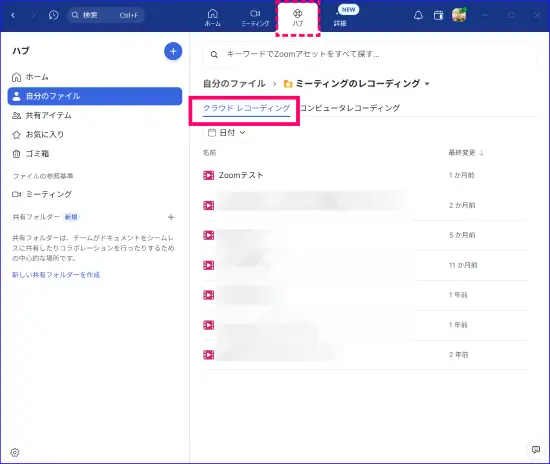Open feedback chat icon at bottom right
550x464 pixels.
536,450
